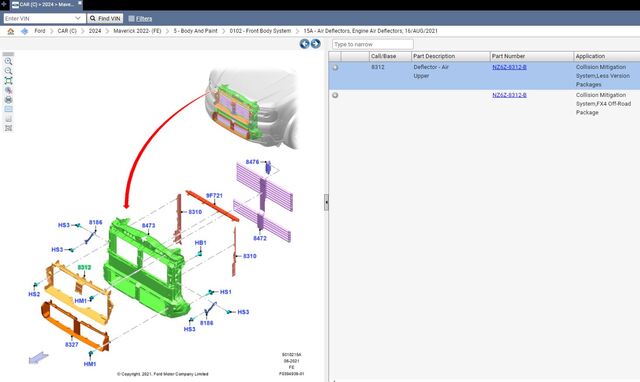Screen dimensions: 640x382
Task: Collapse the splitter handle between diagram and list
Action: 326,202
